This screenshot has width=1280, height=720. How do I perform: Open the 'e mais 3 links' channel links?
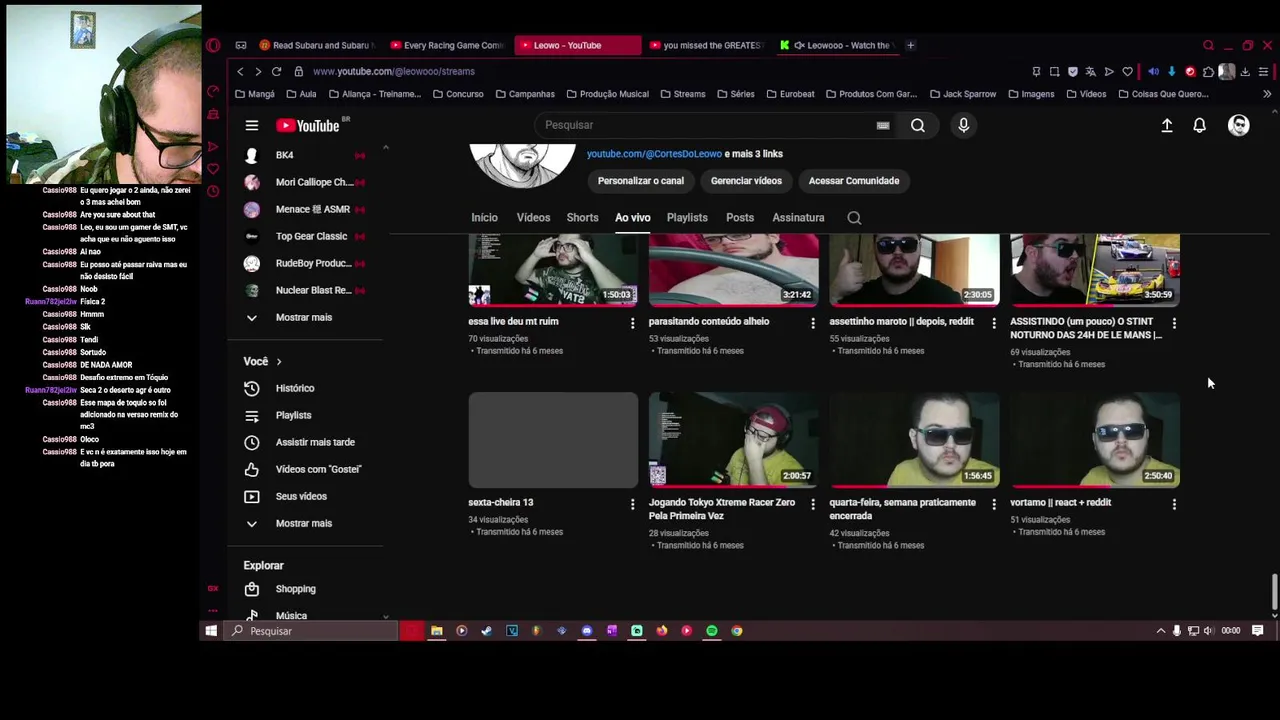tap(753, 154)
